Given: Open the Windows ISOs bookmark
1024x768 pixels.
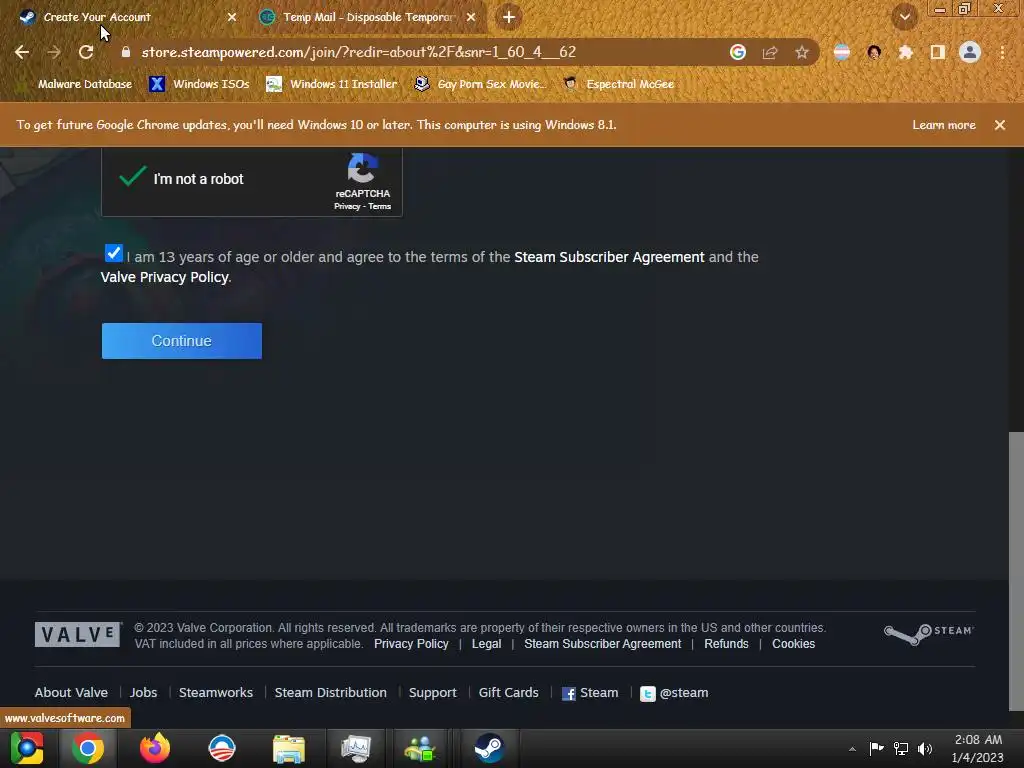Looking at the screenshot, I should pyautogui.click(x=200, y=84).
